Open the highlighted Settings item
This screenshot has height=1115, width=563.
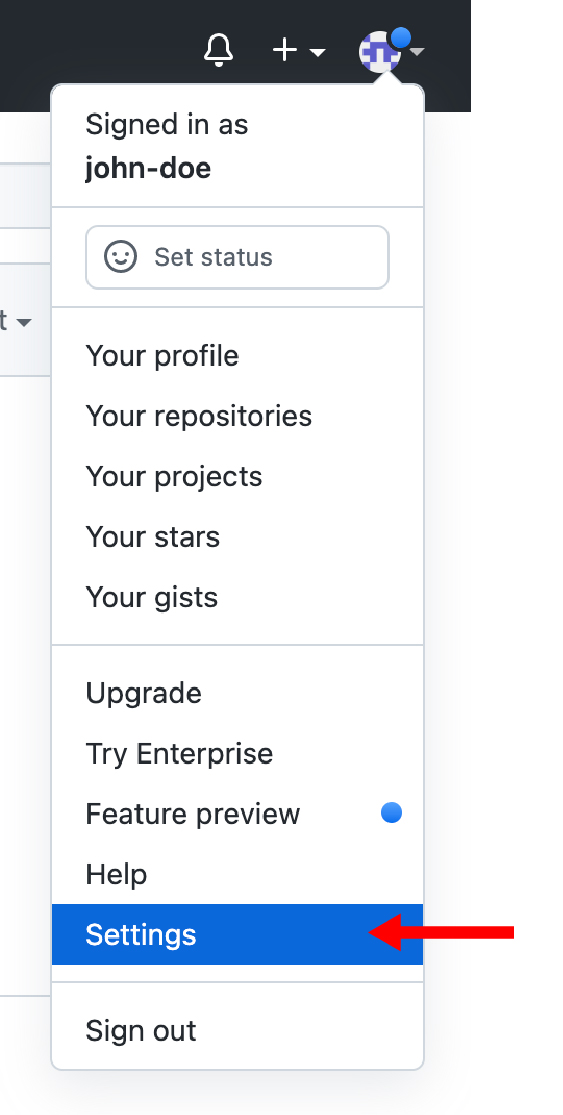tap(237, 934)
